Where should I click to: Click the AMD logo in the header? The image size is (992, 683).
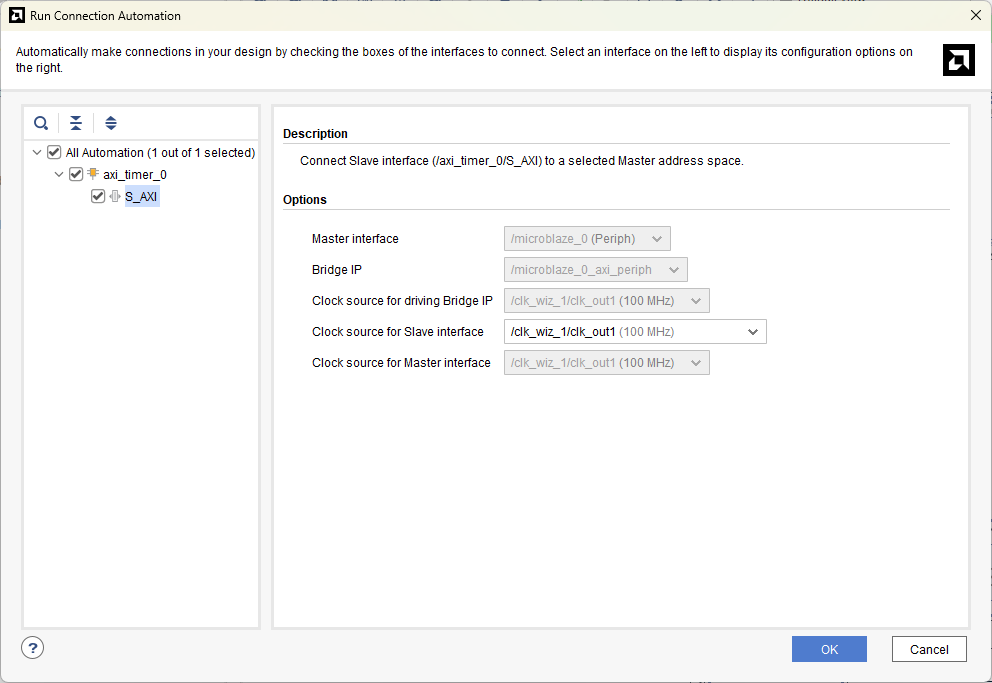pos(958,60)
